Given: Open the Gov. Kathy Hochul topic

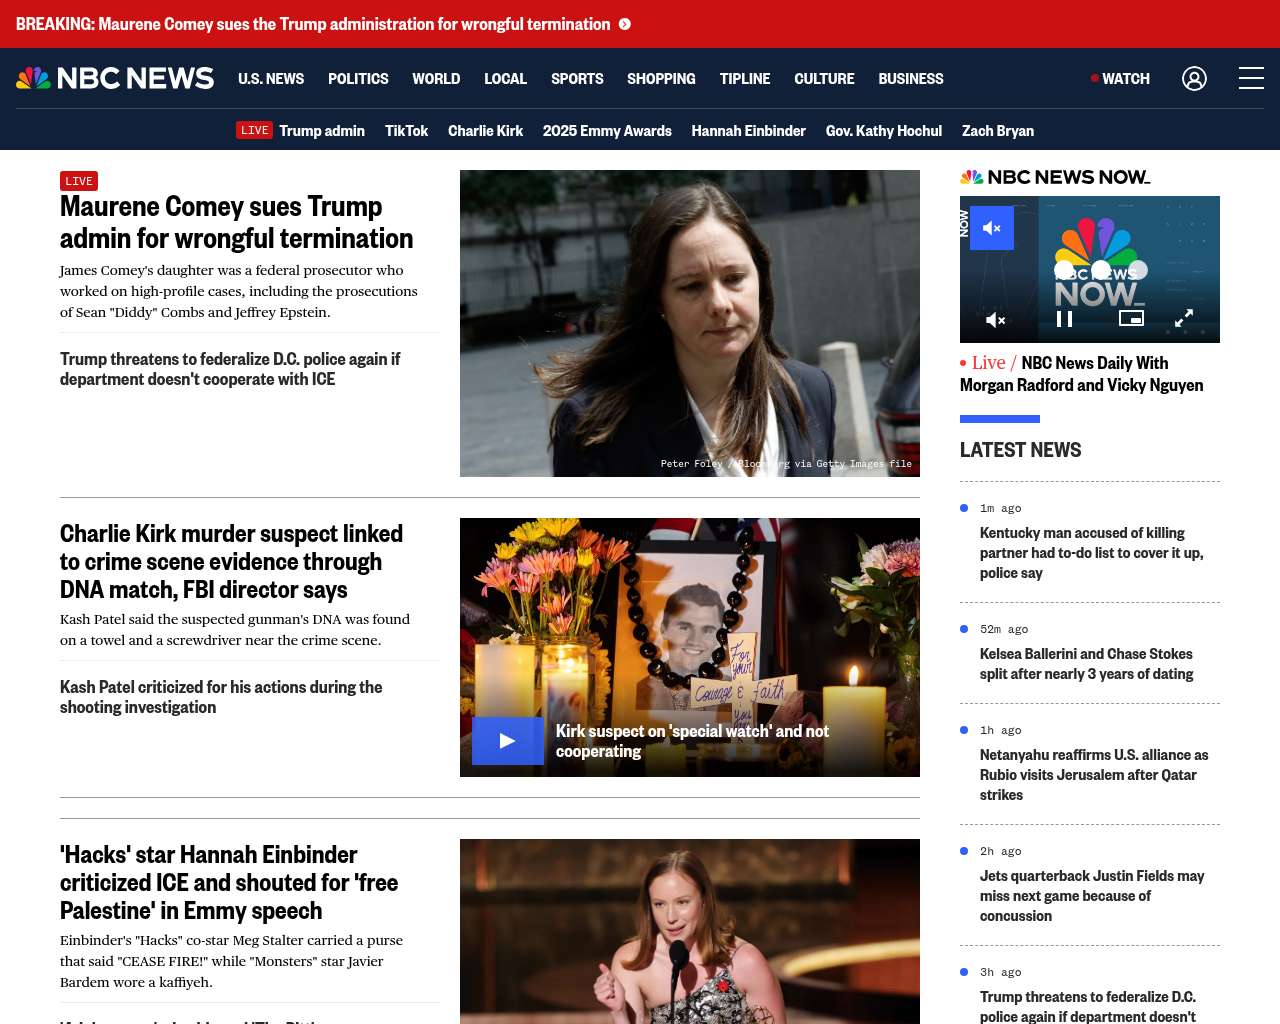Looking at the screenshot, I should tap(884, 130).
